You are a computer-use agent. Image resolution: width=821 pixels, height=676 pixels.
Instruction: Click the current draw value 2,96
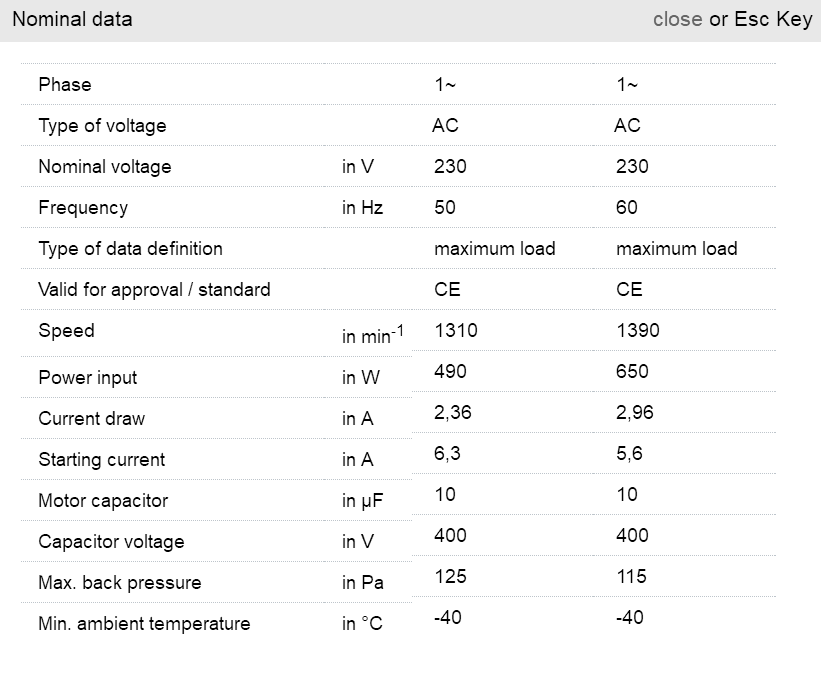coord(635,413)
